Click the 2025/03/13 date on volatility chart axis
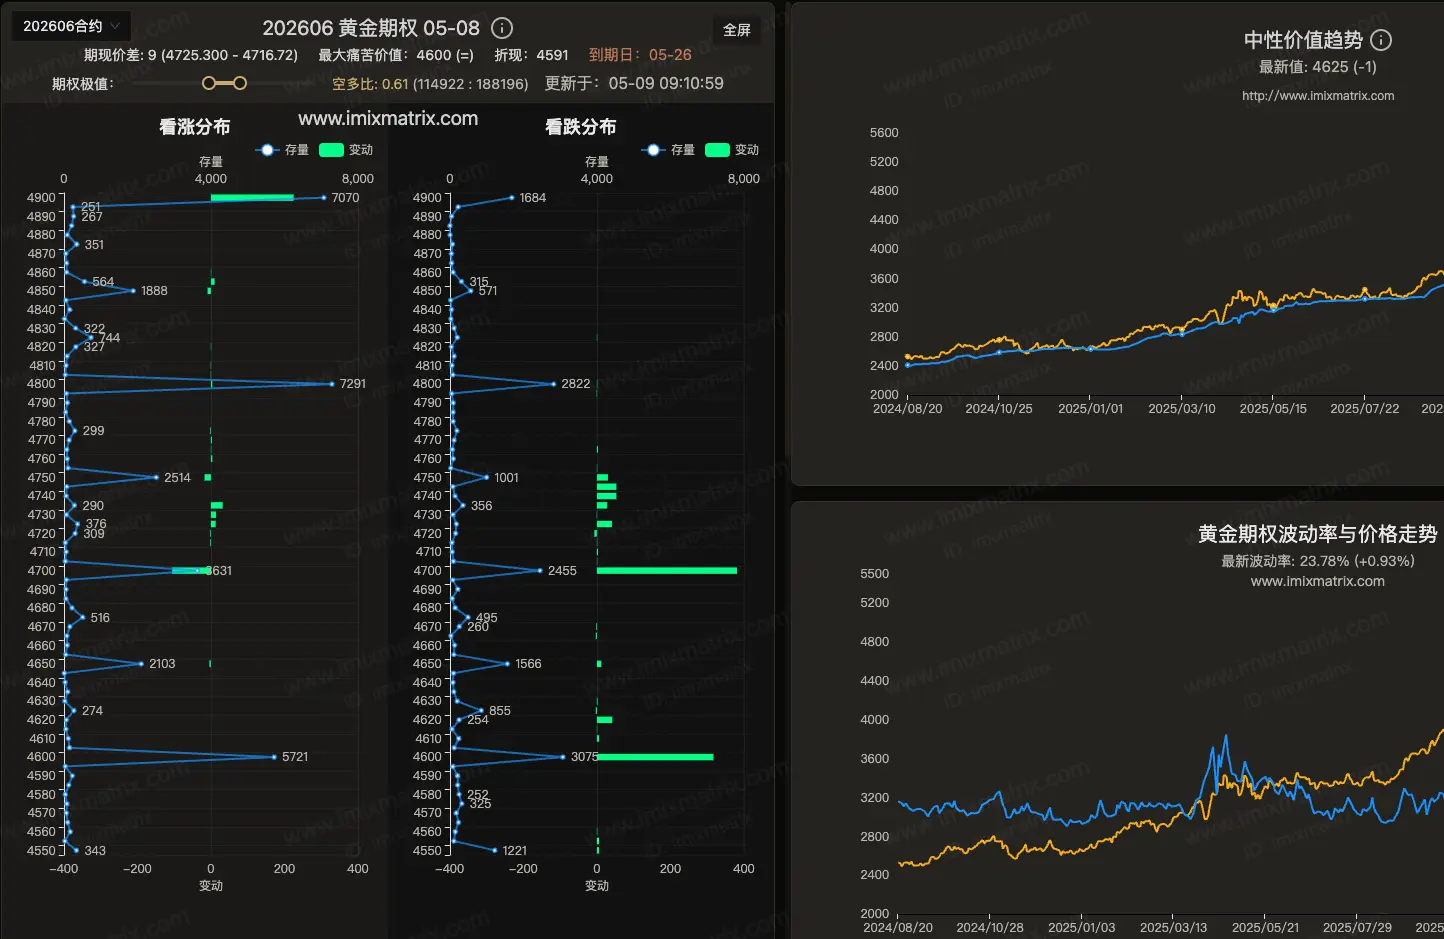This screenshot has height=939, width=1444. tap(1174, 928)
